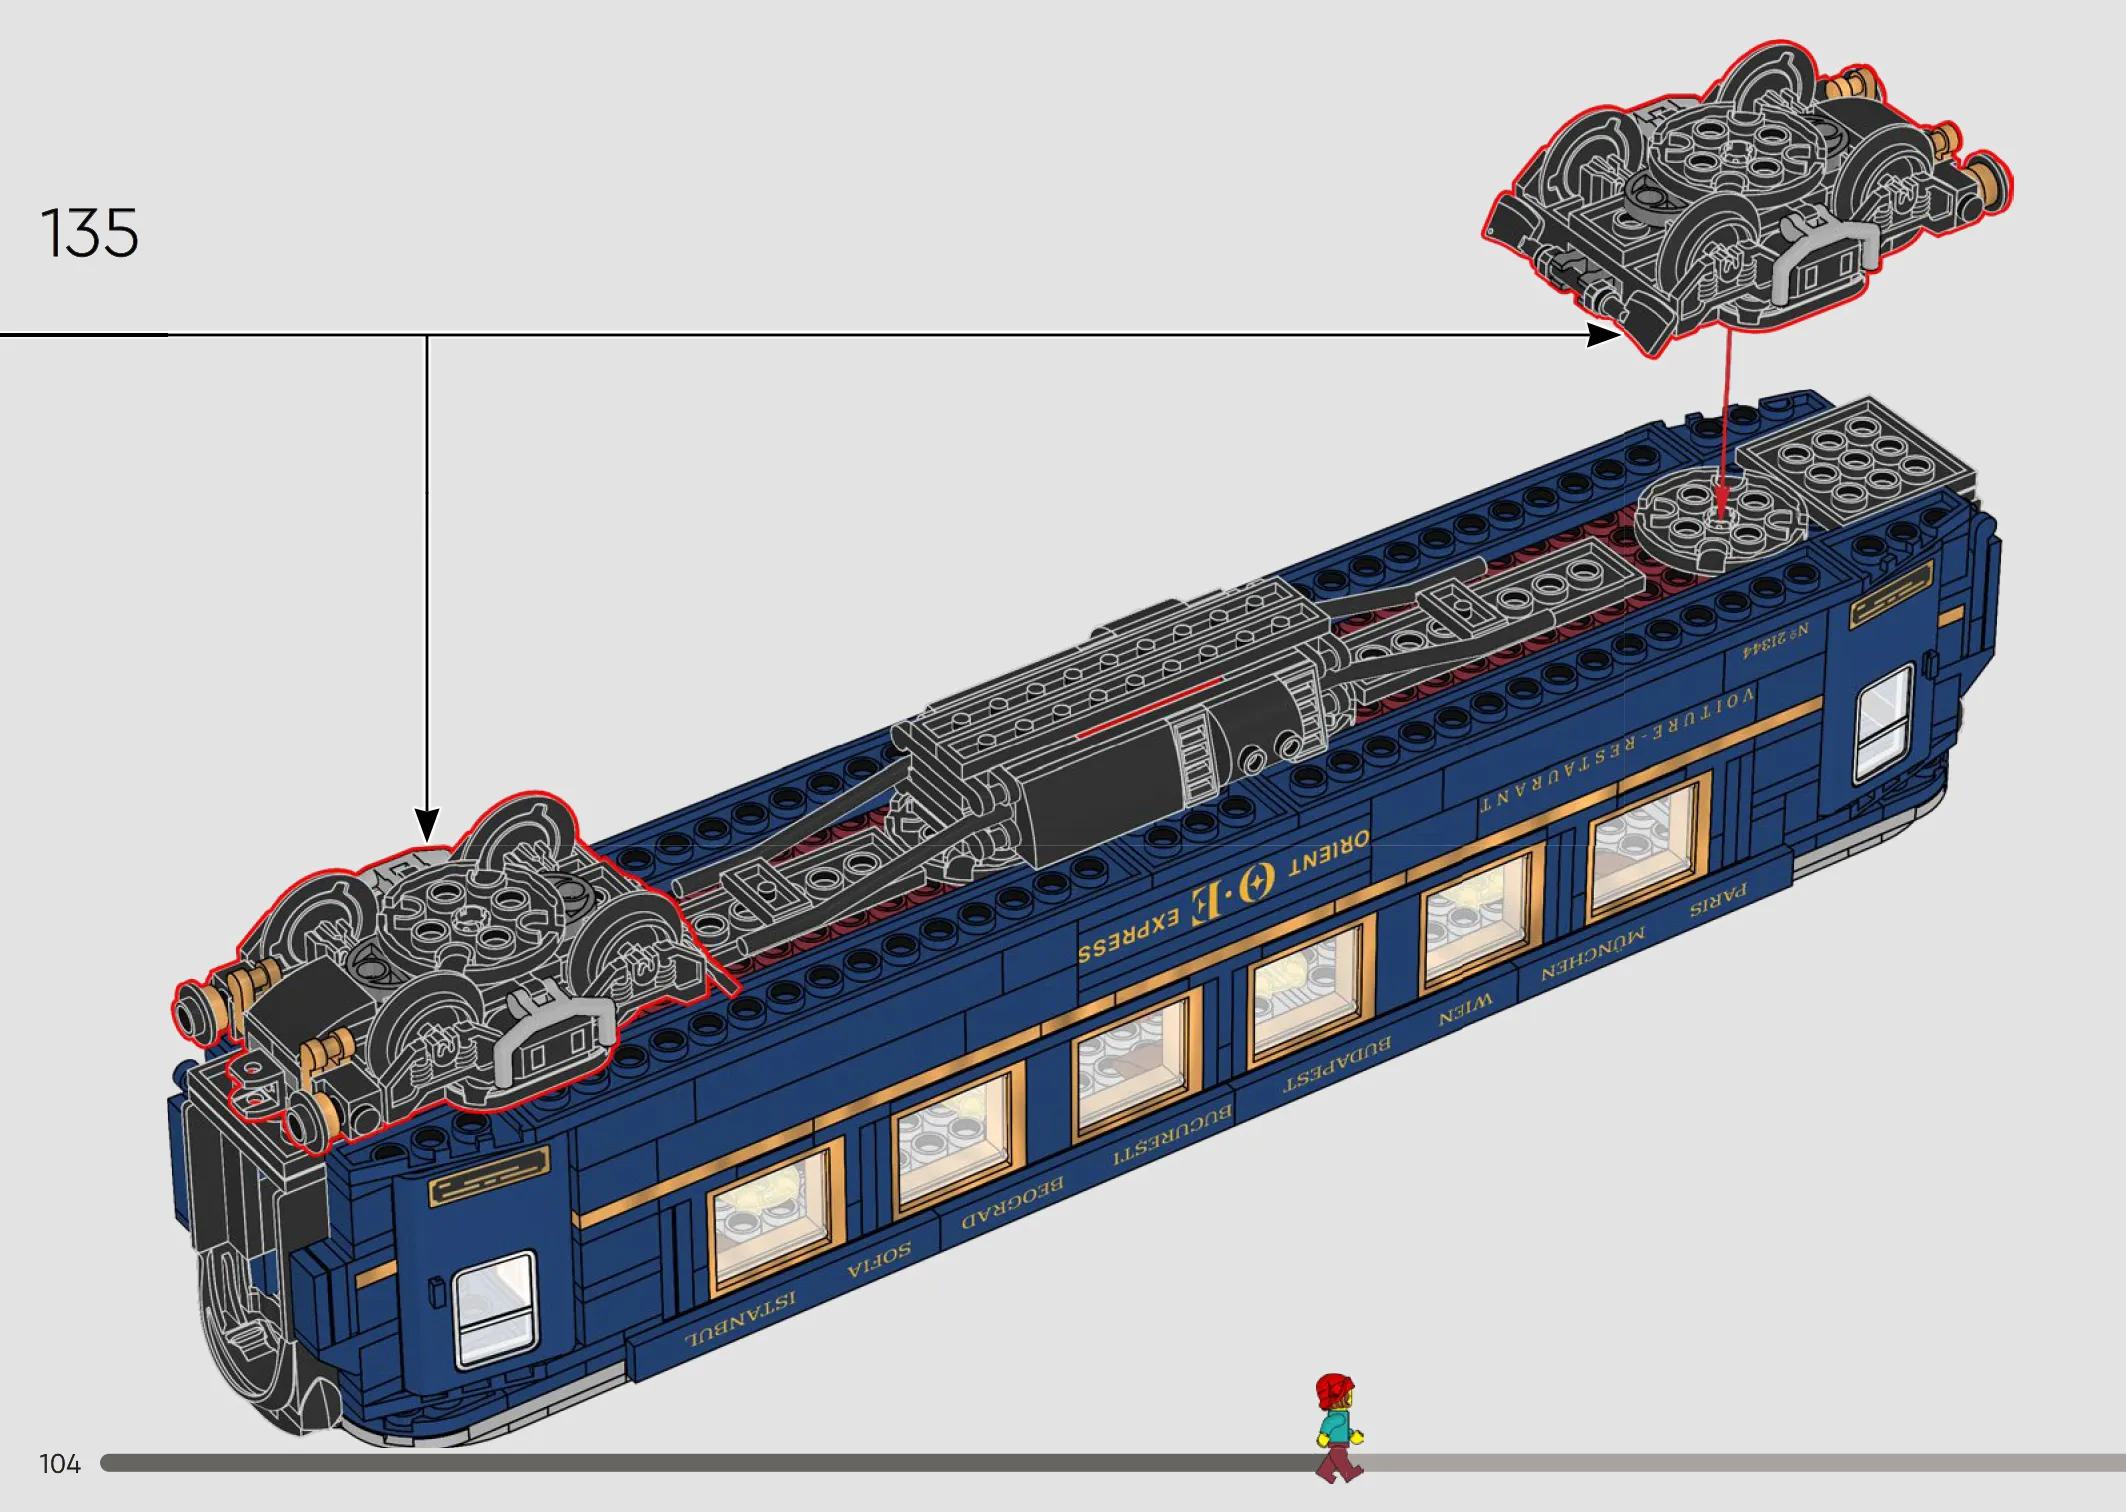Click the build progress bar at the bottom

[x=1113, y=1463]
